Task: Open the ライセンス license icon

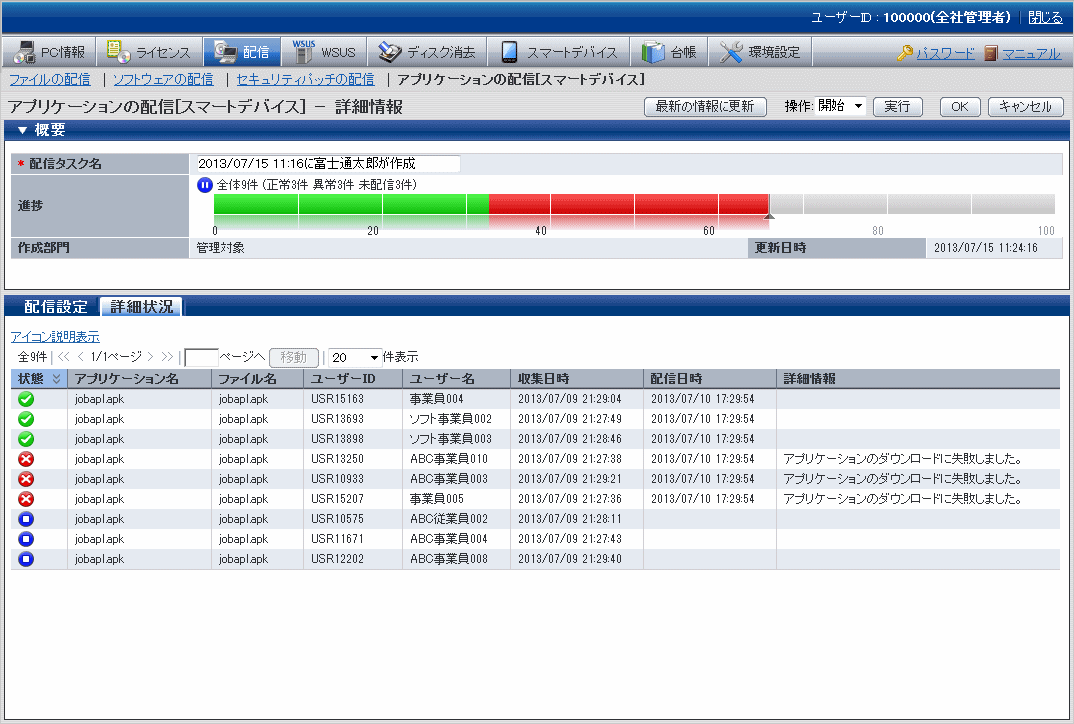Action: point(117,52)
